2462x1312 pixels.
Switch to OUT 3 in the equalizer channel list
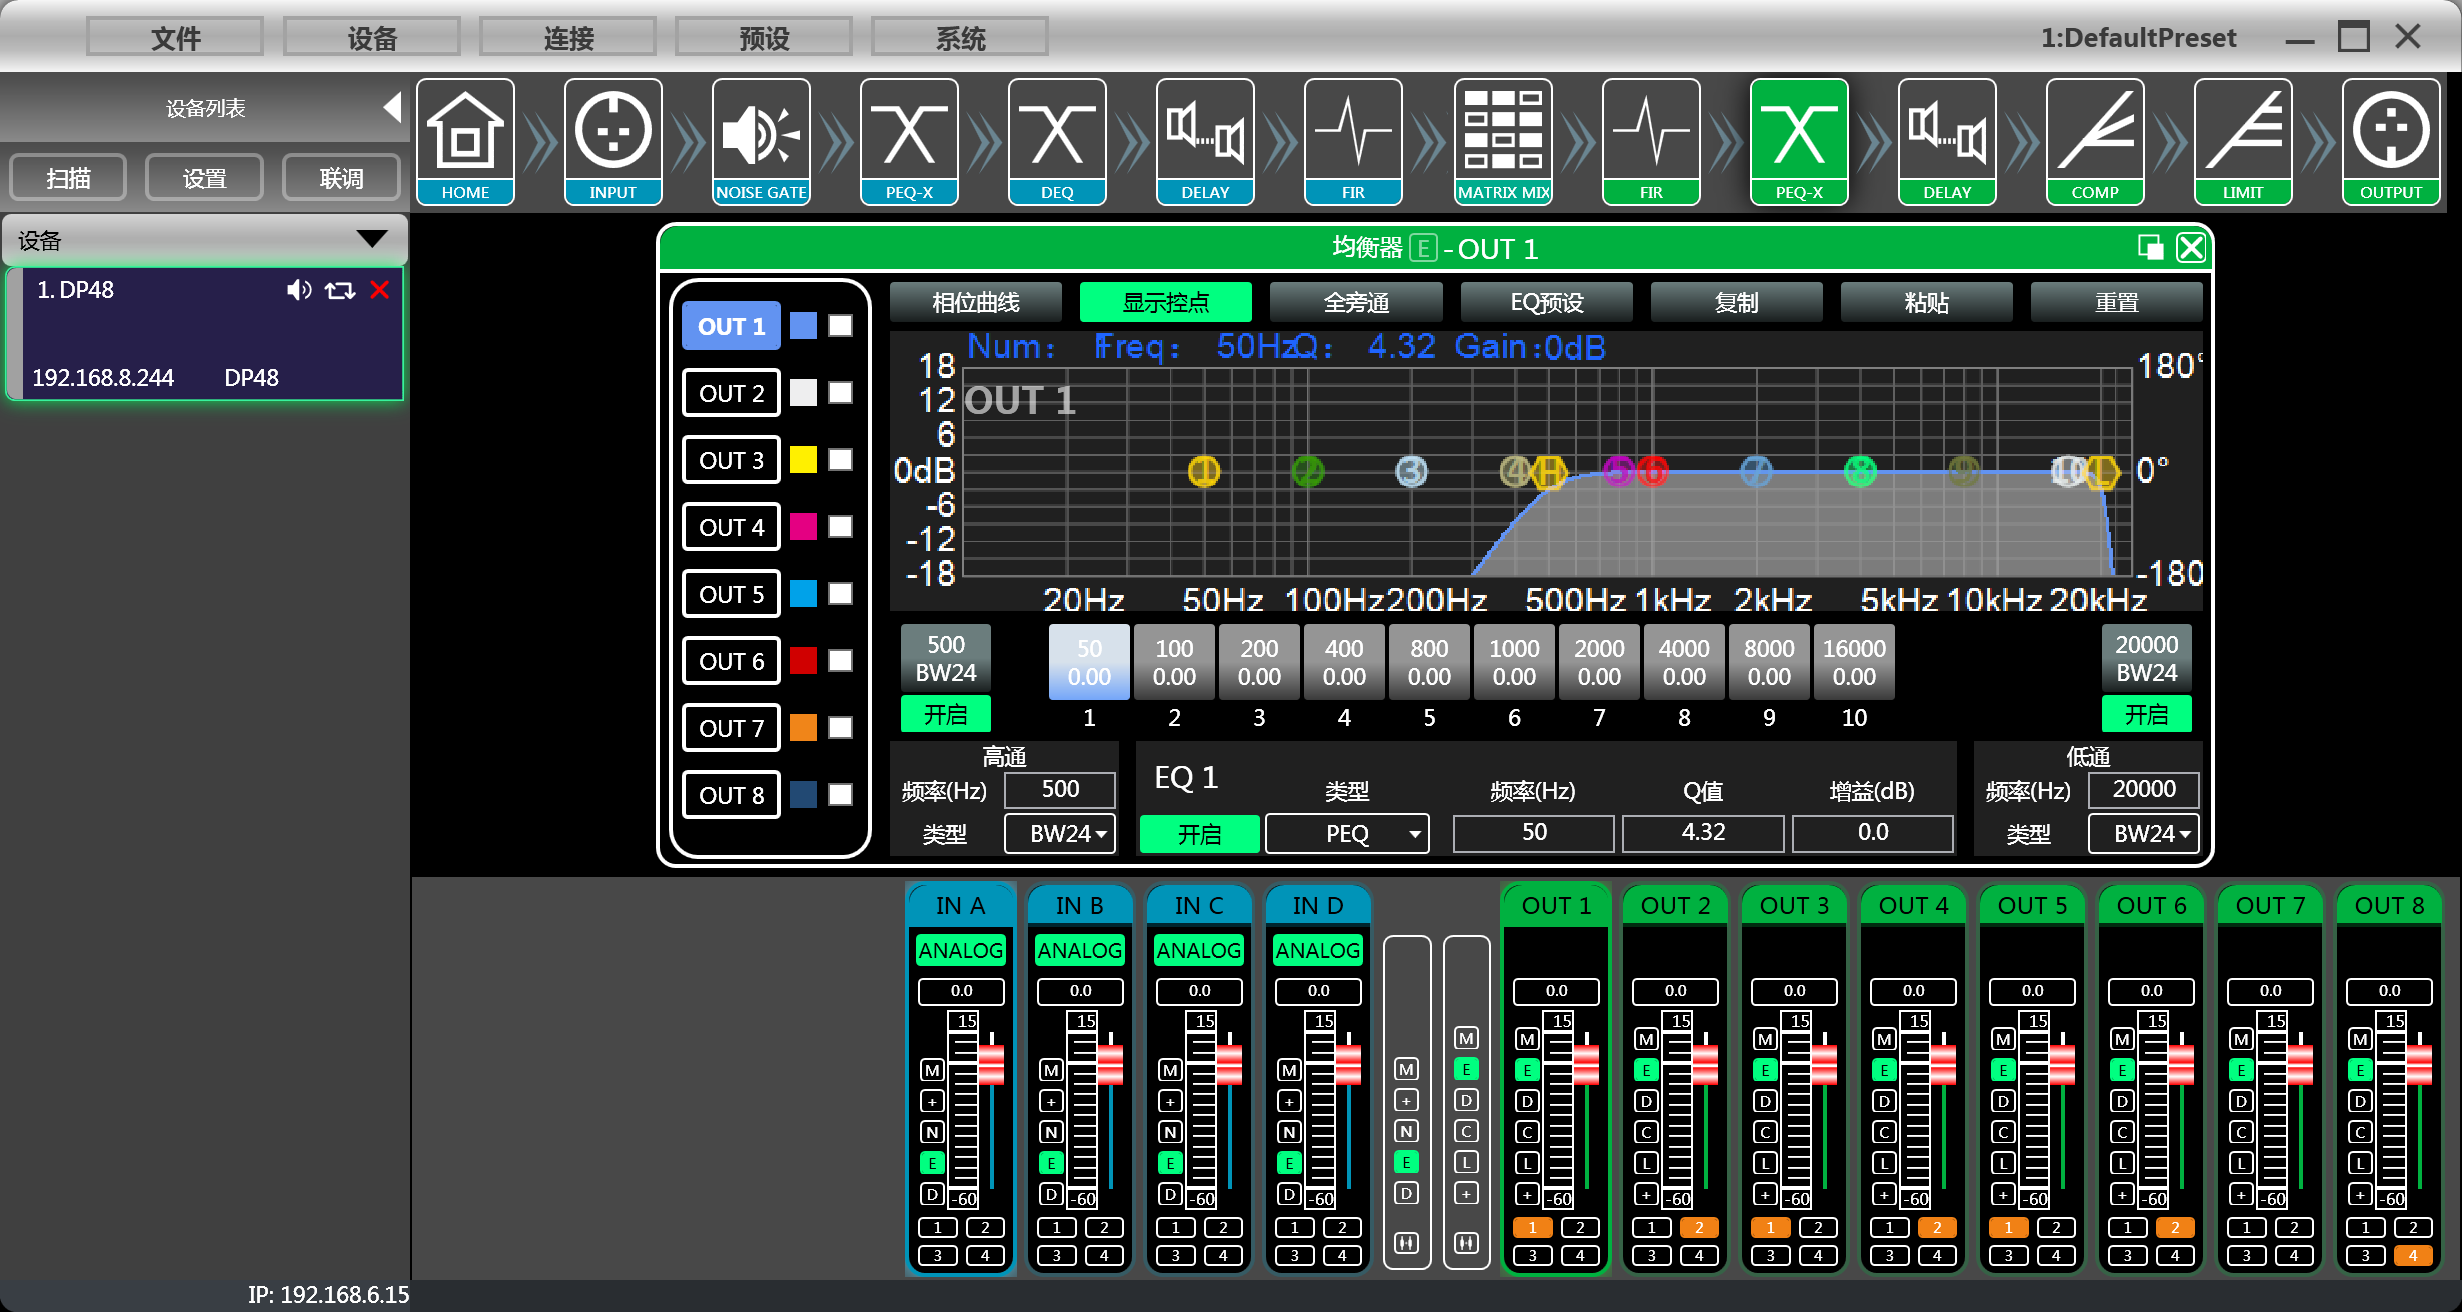pyautogui.click(x=731, y=460)
